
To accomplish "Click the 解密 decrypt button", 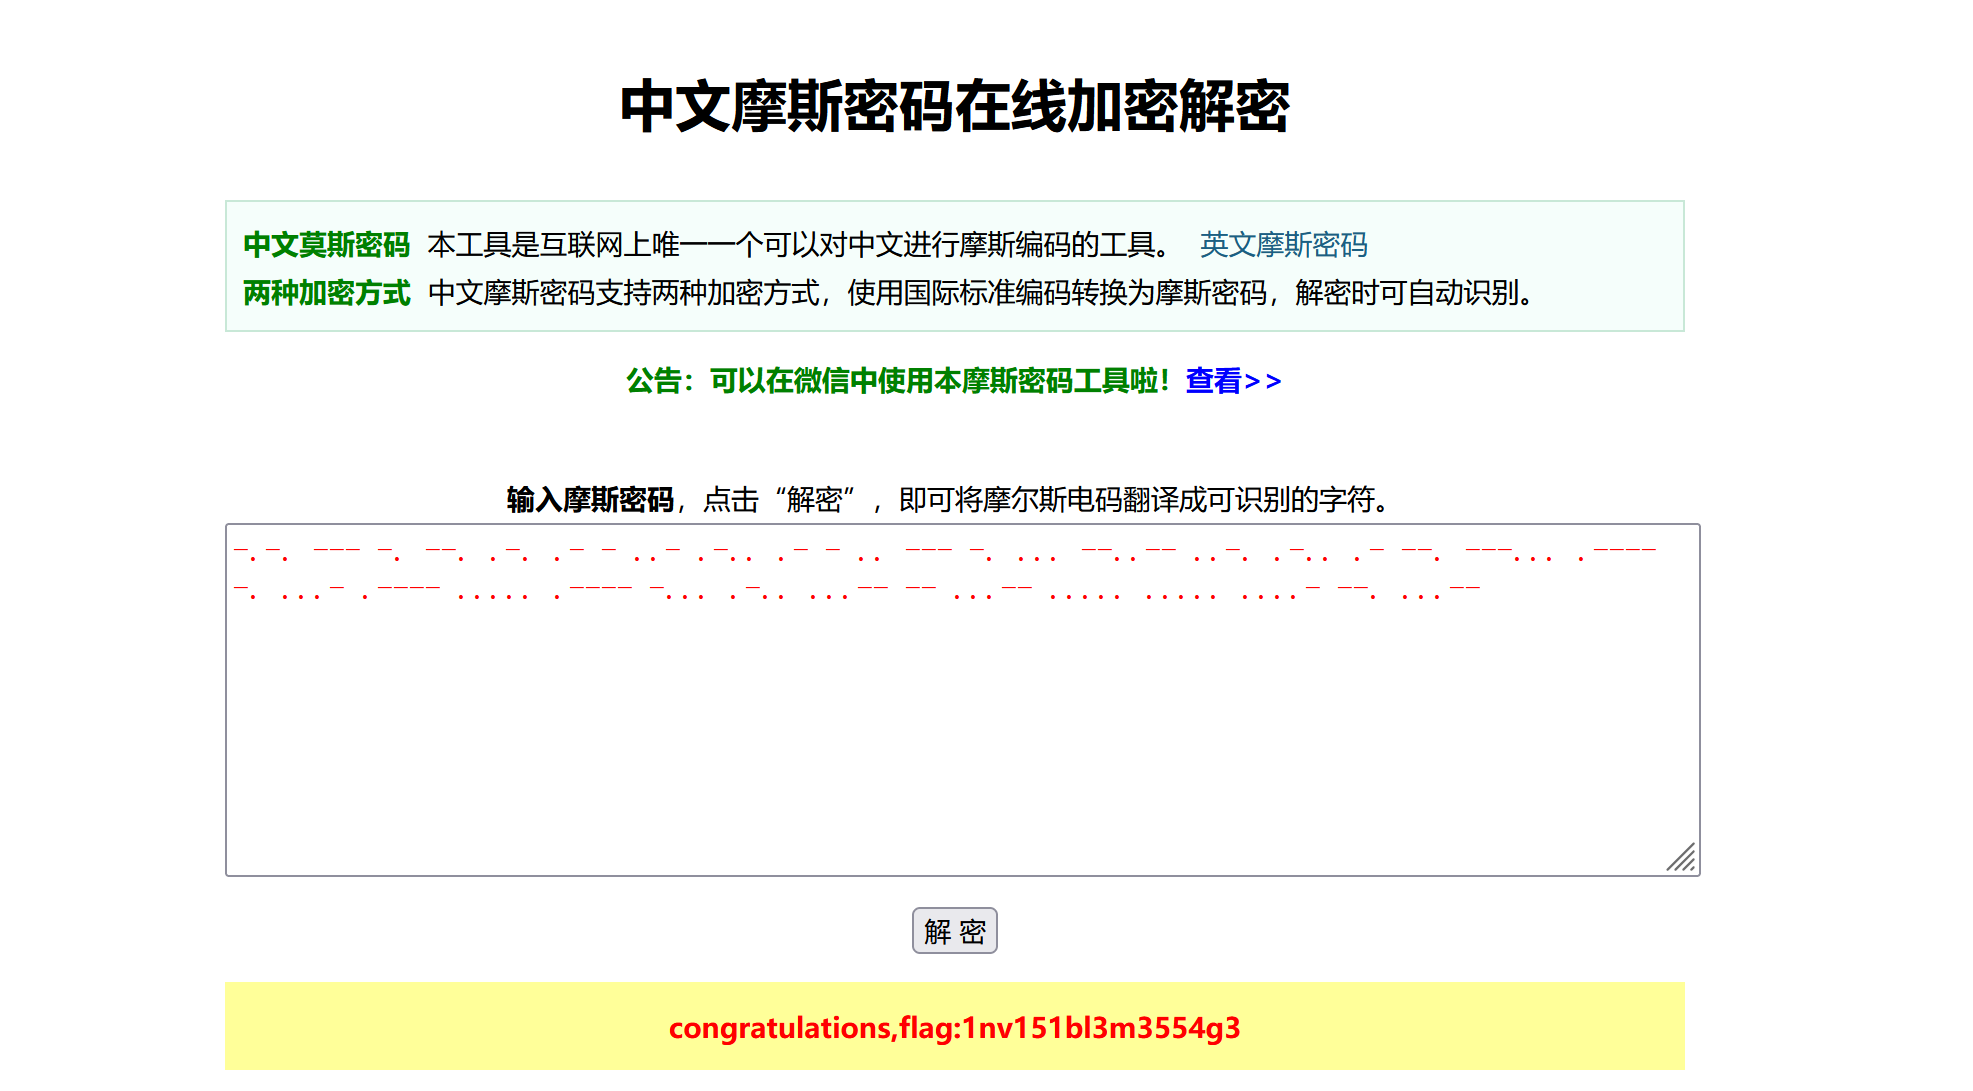I will [x=953, y=931].
